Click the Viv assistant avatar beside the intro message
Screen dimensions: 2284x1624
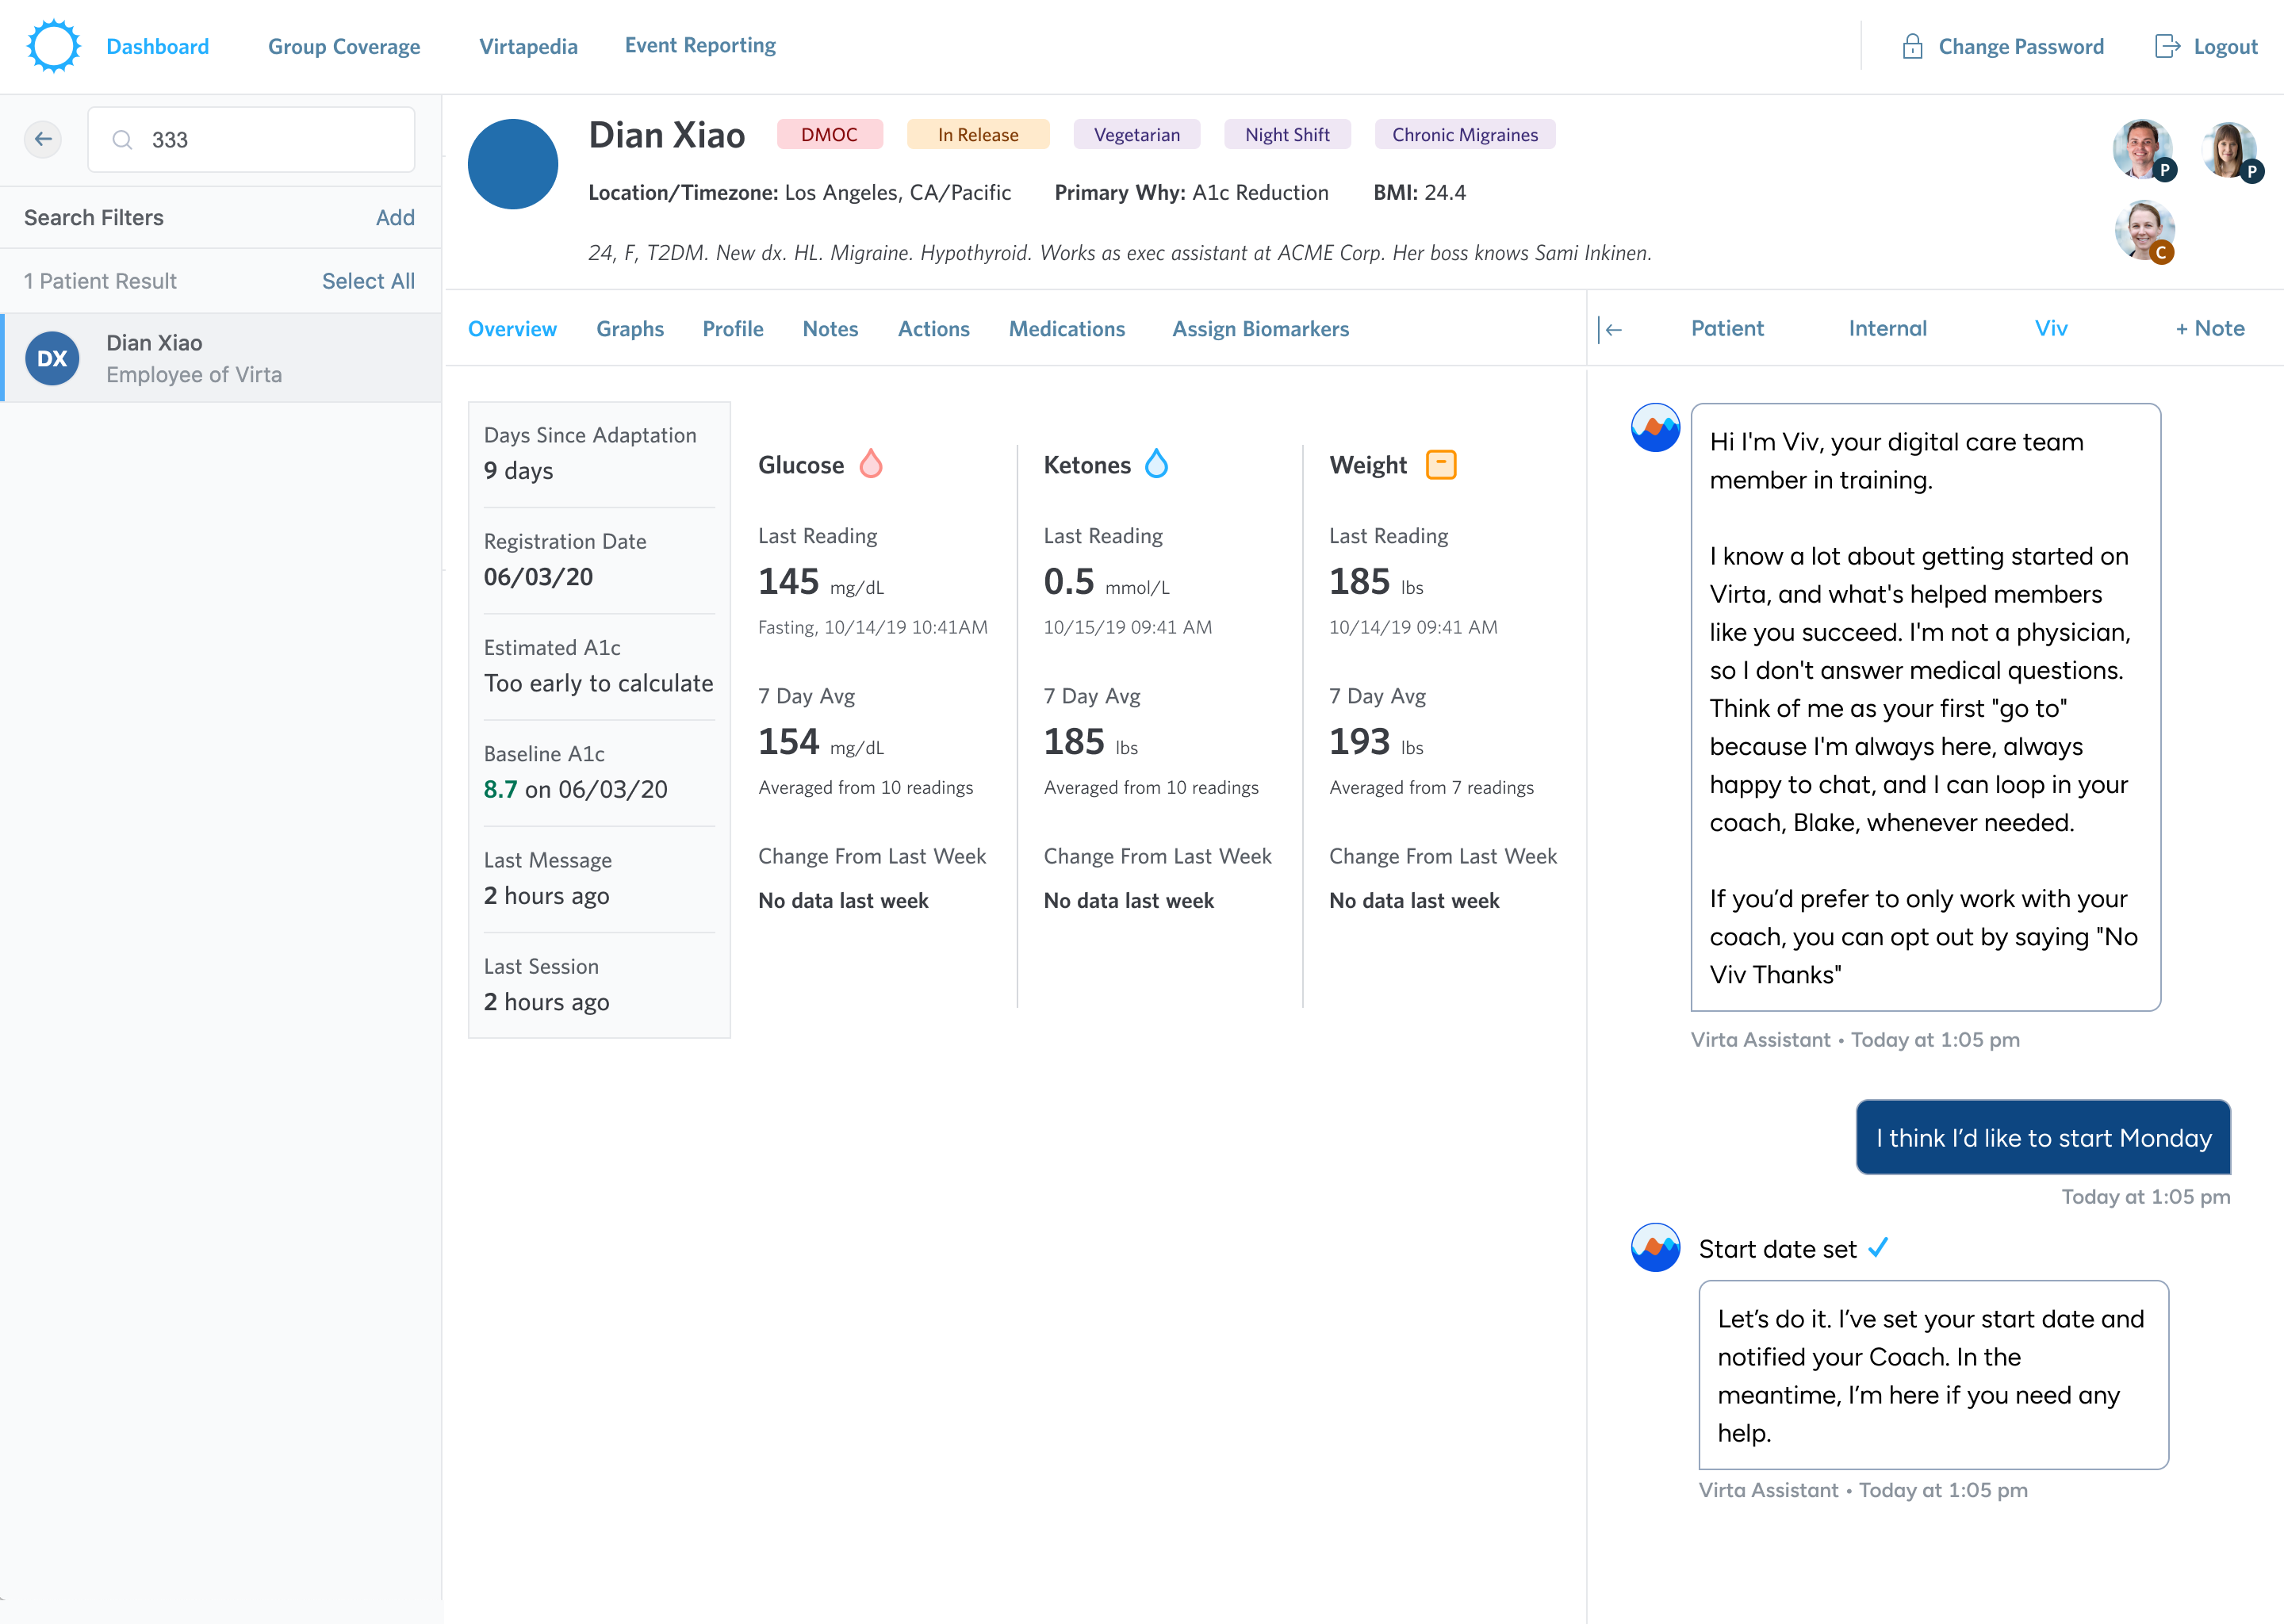[x=1655, y=428]
